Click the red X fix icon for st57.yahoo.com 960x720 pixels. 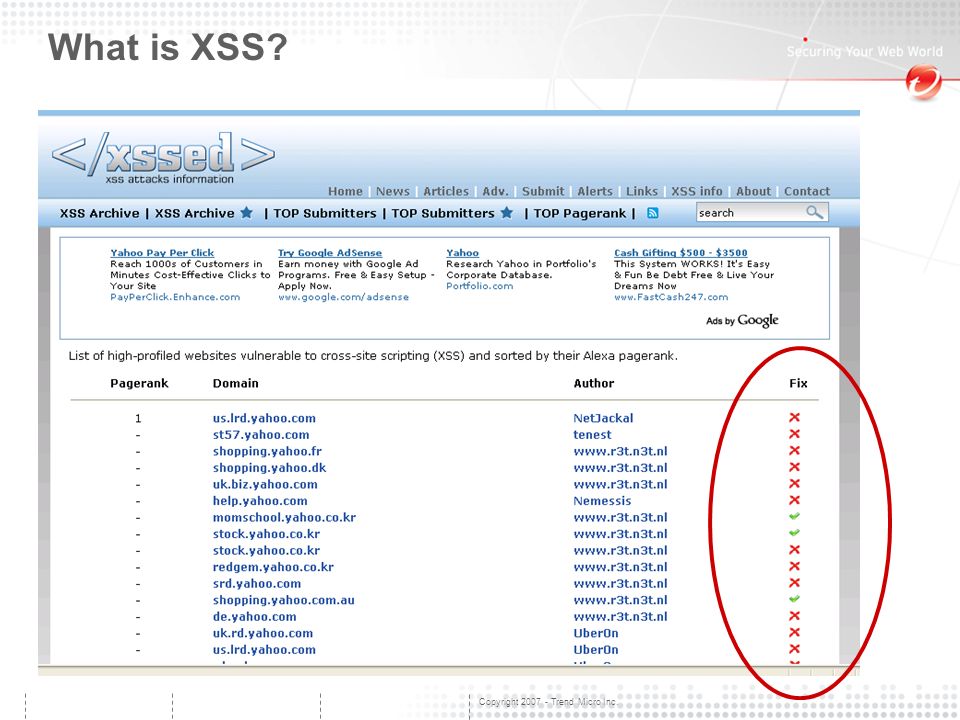coord(794,434)
